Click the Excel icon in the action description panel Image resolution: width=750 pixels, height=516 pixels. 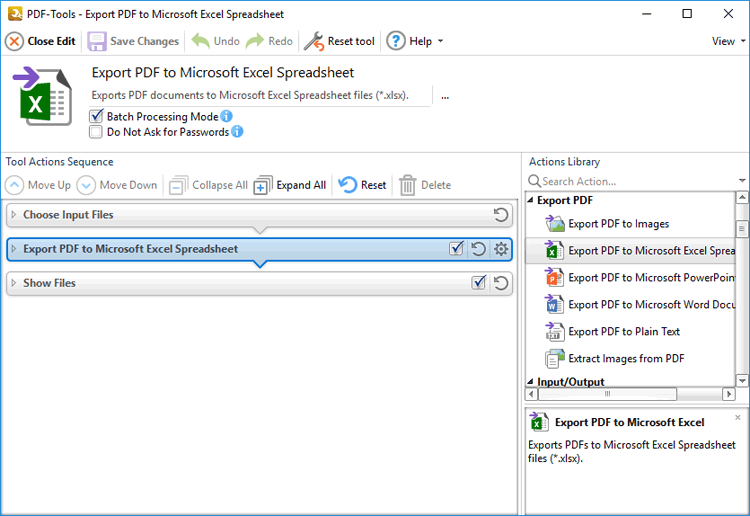coord(539,422)
